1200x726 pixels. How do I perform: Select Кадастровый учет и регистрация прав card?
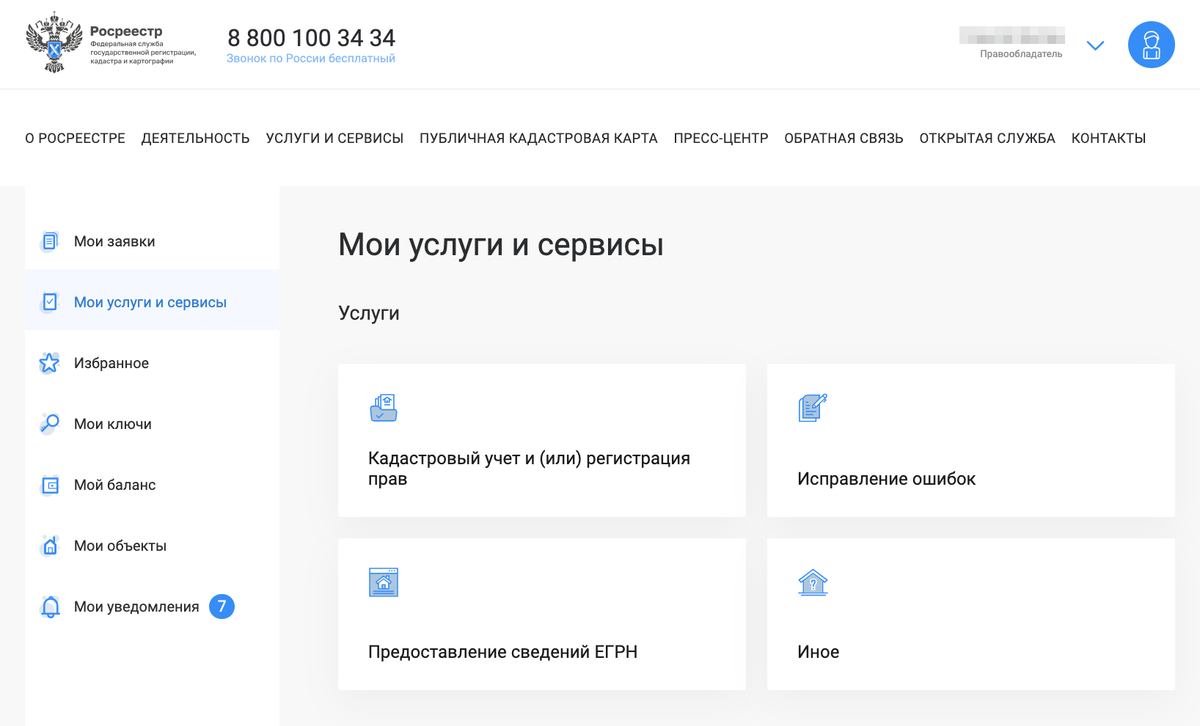(541, 440)
